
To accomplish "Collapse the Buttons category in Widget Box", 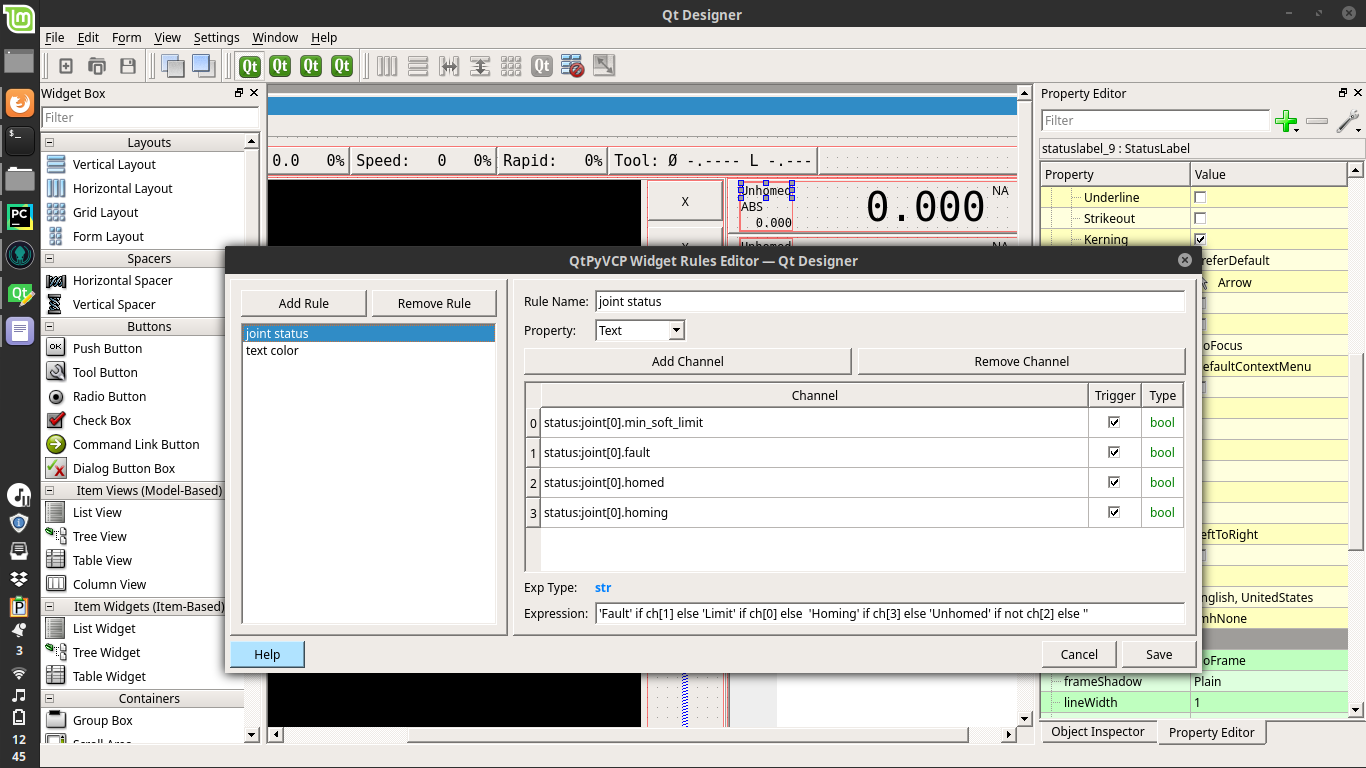I will point(50,326).
